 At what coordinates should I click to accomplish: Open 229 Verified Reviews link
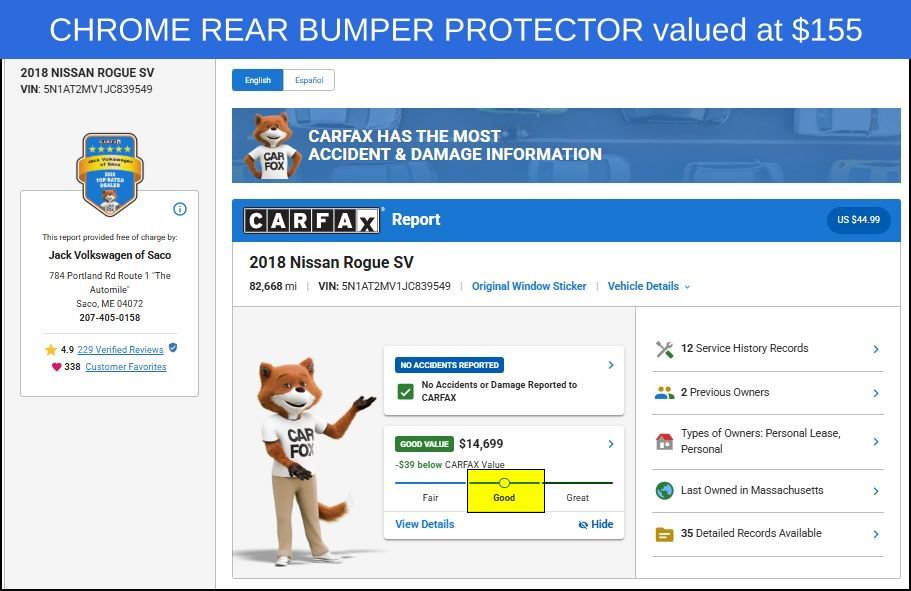pyautogui.click(x=120, y=350)
